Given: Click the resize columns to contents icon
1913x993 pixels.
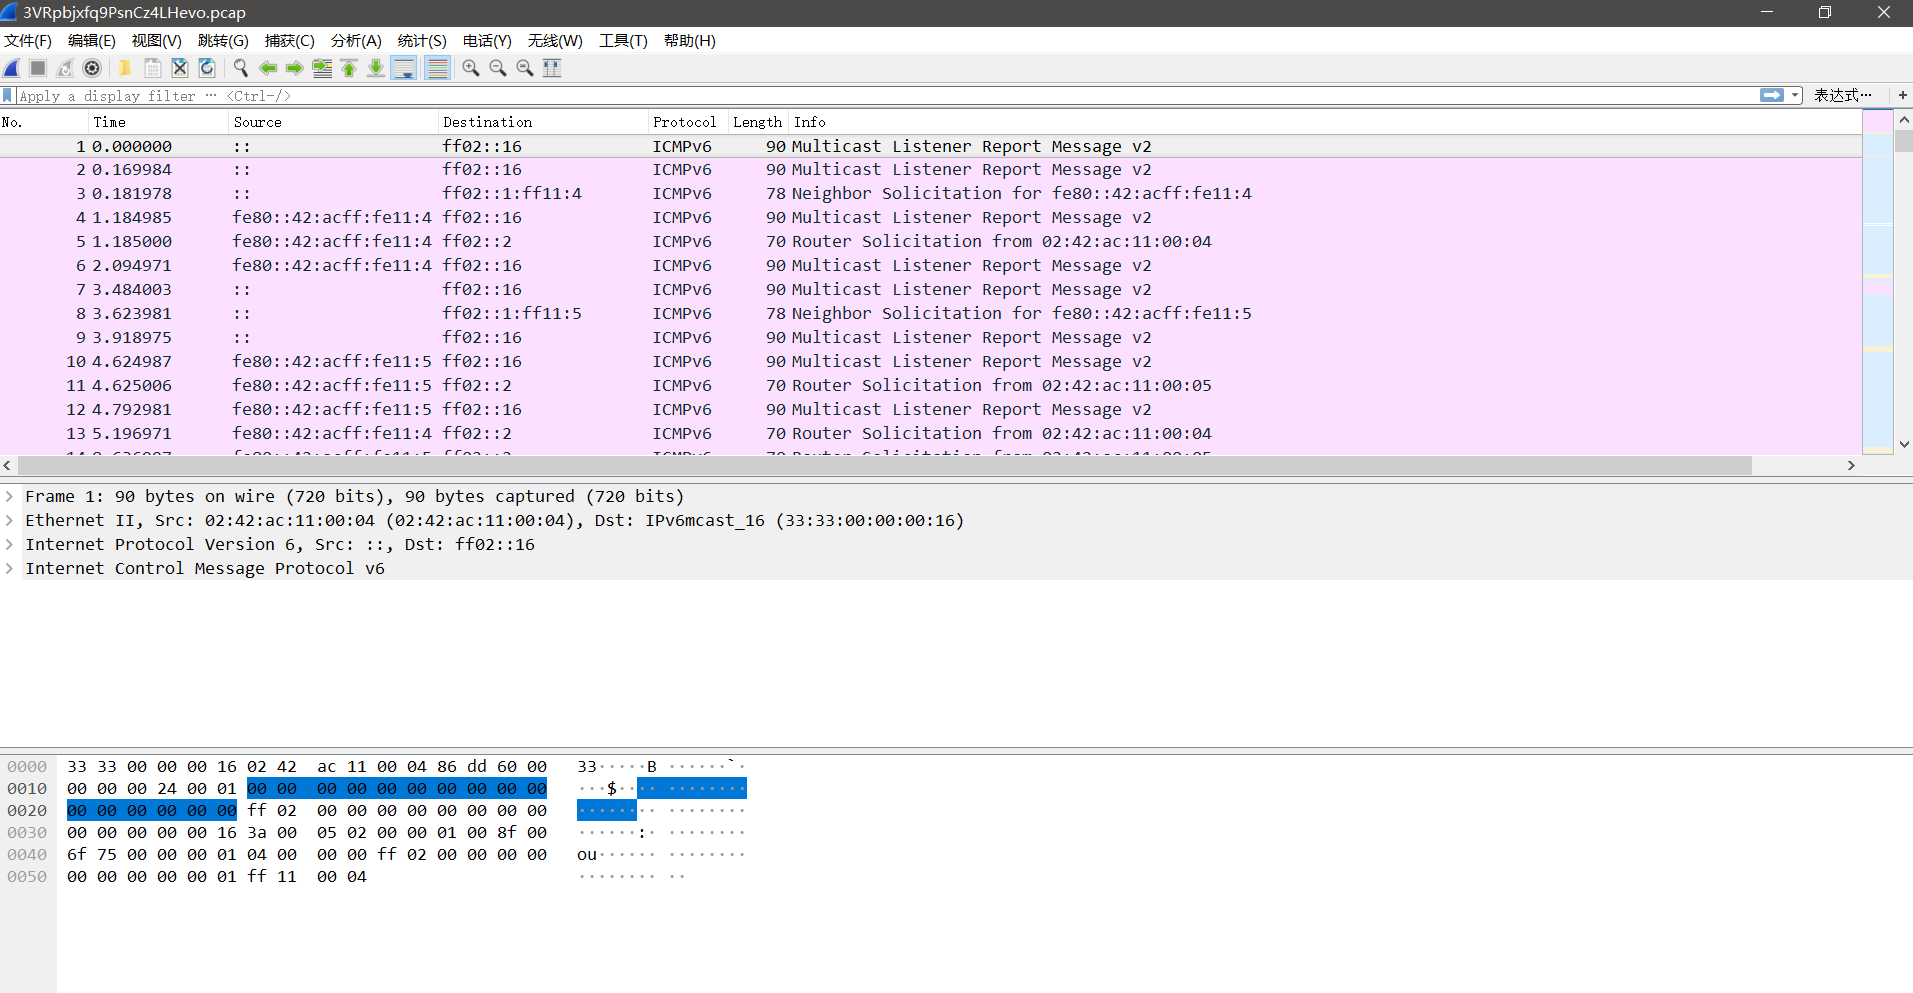Looking at the screenshot, I should 551,68.
